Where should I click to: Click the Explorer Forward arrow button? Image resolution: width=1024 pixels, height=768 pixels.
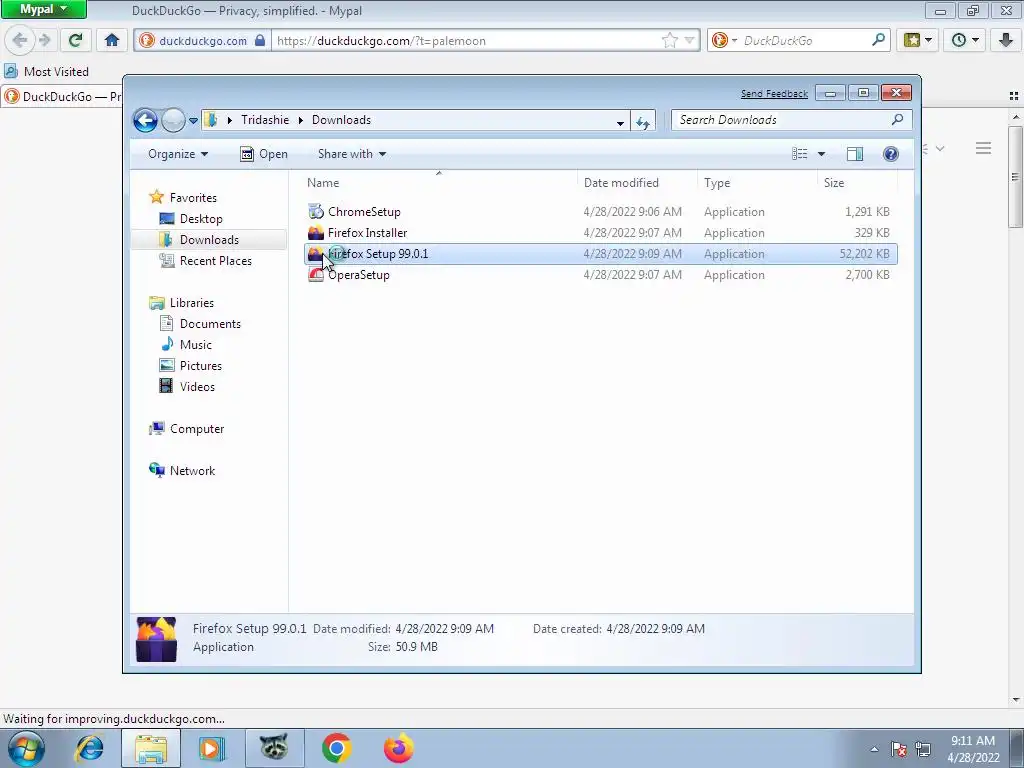point(173,120)
